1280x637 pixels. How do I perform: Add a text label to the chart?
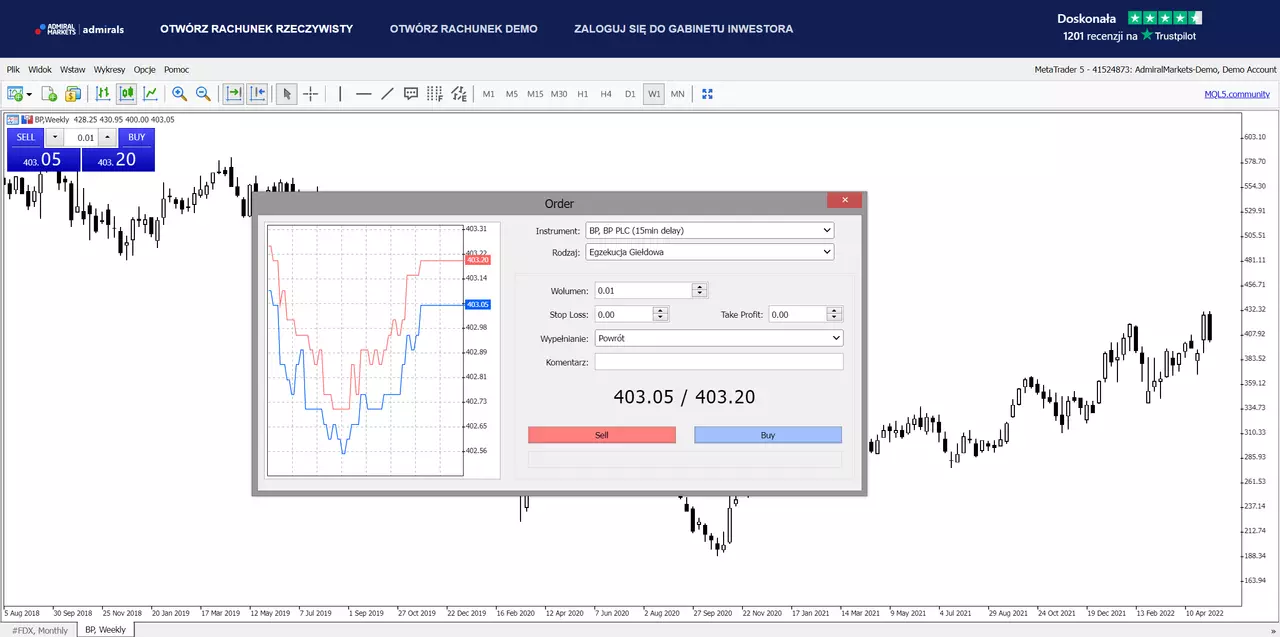(x=411, y=94)
